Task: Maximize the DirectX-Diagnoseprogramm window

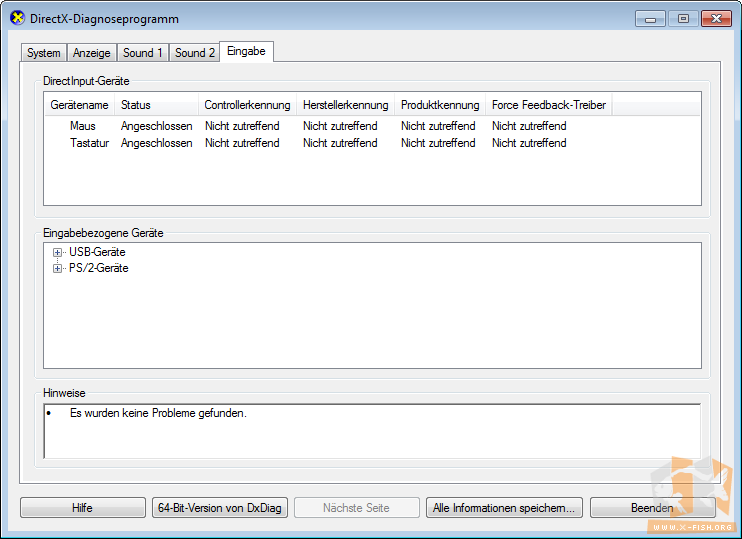Action: (x=683, y=19)
